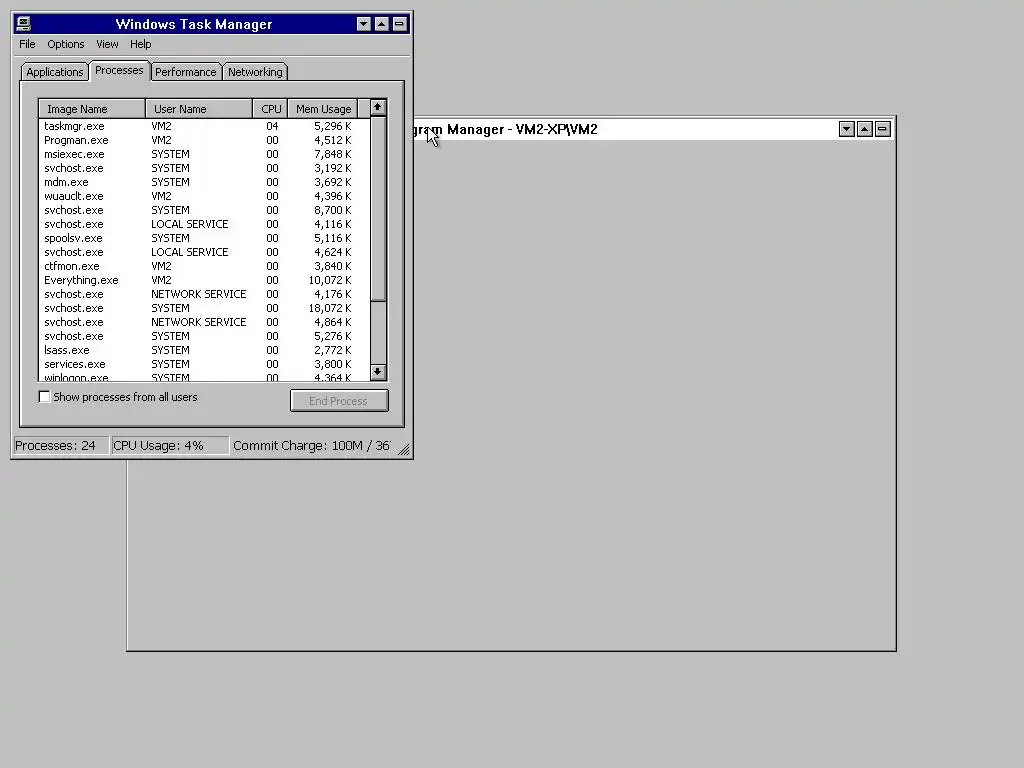Select svchost.exe using 4,176 K memory
The width and height of the screenshot is (1024, 768).
(x=204, y=295)
